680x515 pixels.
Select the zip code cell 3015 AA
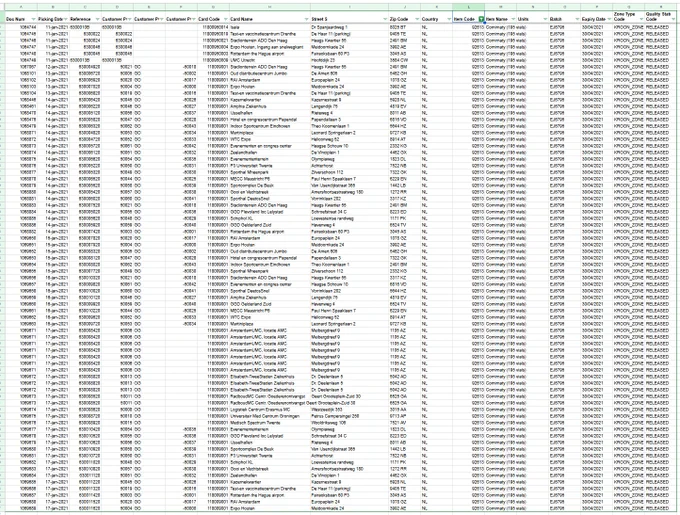tap(405, 409)
